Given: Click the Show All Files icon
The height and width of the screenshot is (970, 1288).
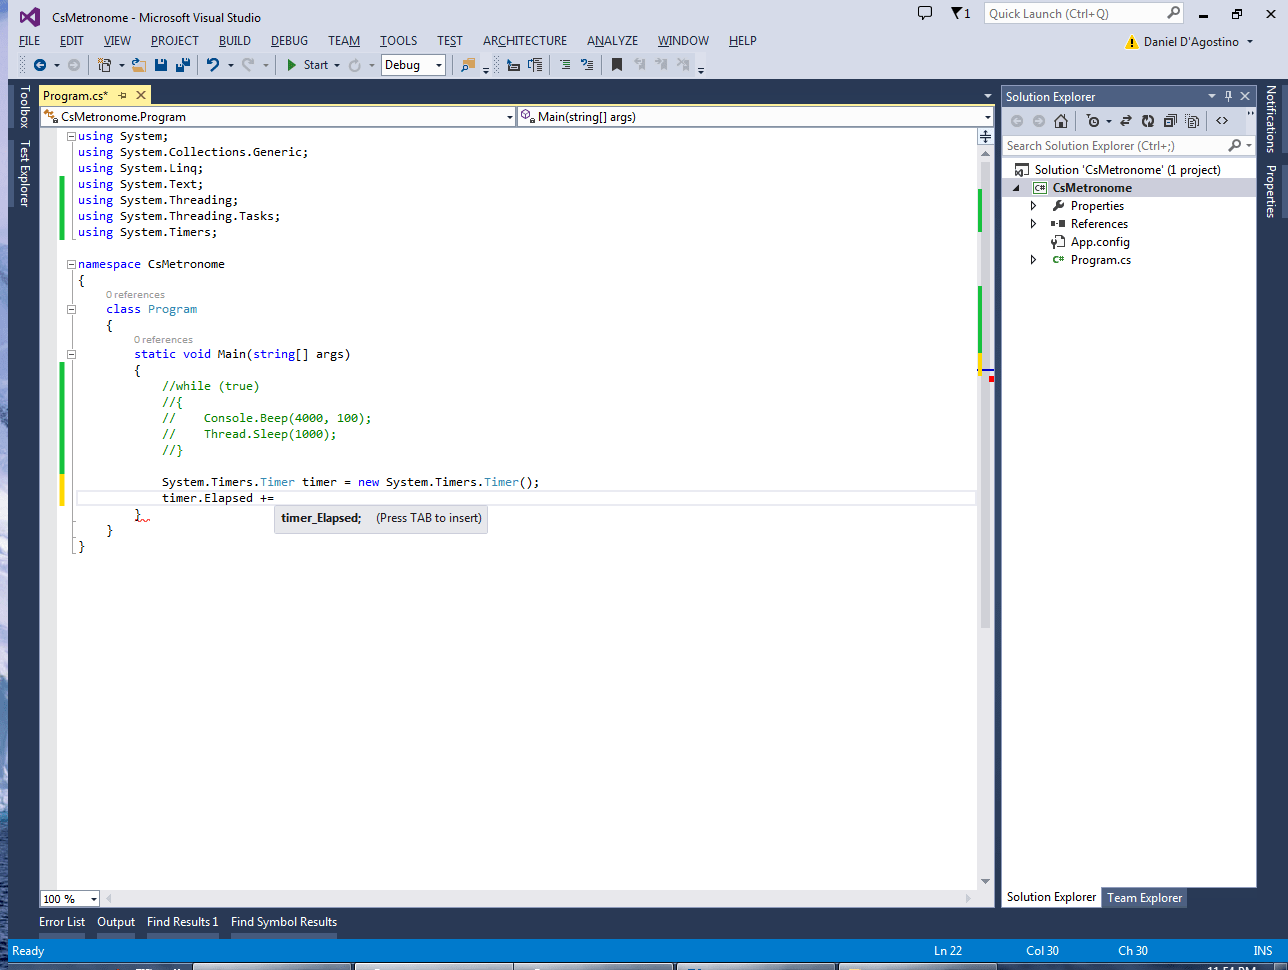Looking at the screenshot, I should (1192, 121).
